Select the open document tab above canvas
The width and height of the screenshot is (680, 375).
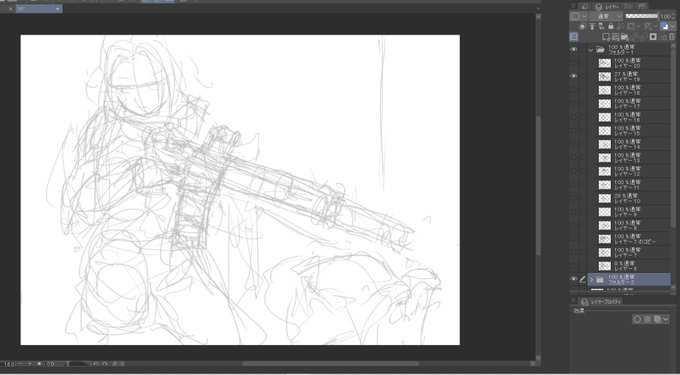click(39, 8)
